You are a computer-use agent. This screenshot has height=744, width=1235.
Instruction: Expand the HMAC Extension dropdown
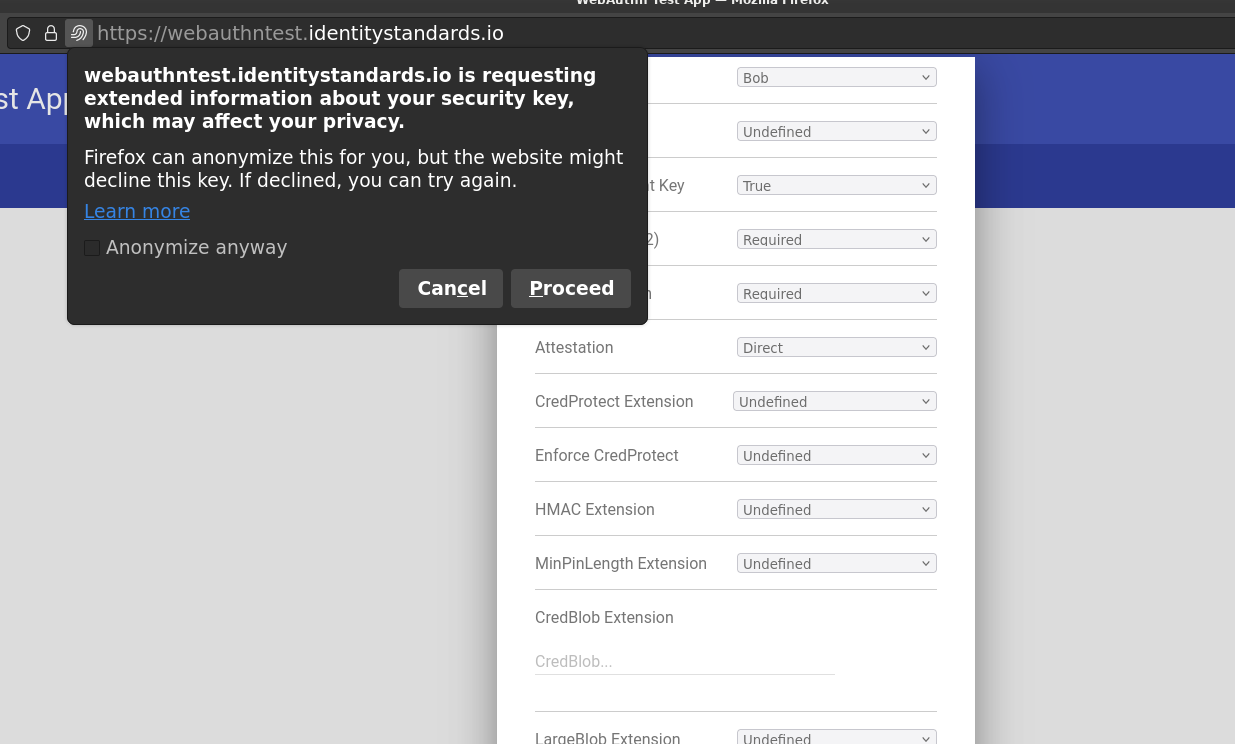(837, 509)
